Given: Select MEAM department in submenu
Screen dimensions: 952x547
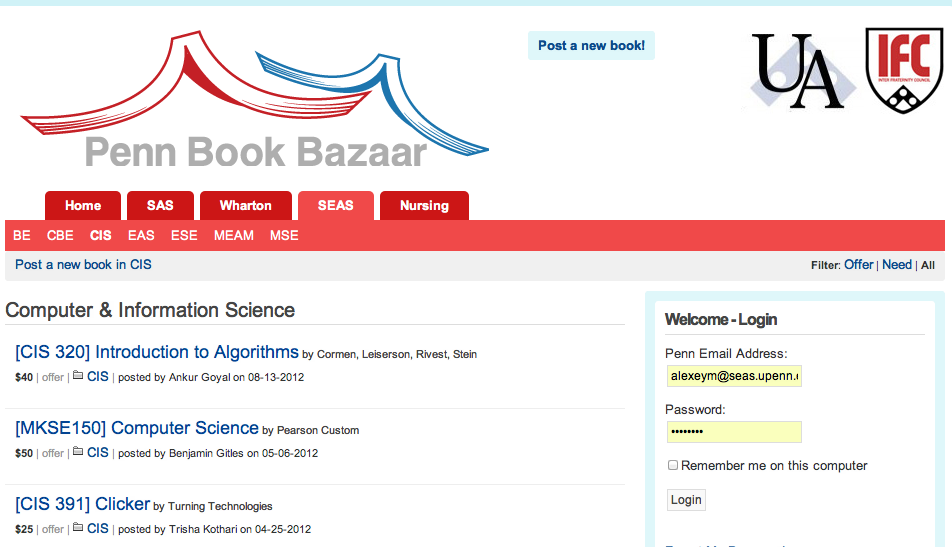Looking at the screenshot, I should point(234,236).
